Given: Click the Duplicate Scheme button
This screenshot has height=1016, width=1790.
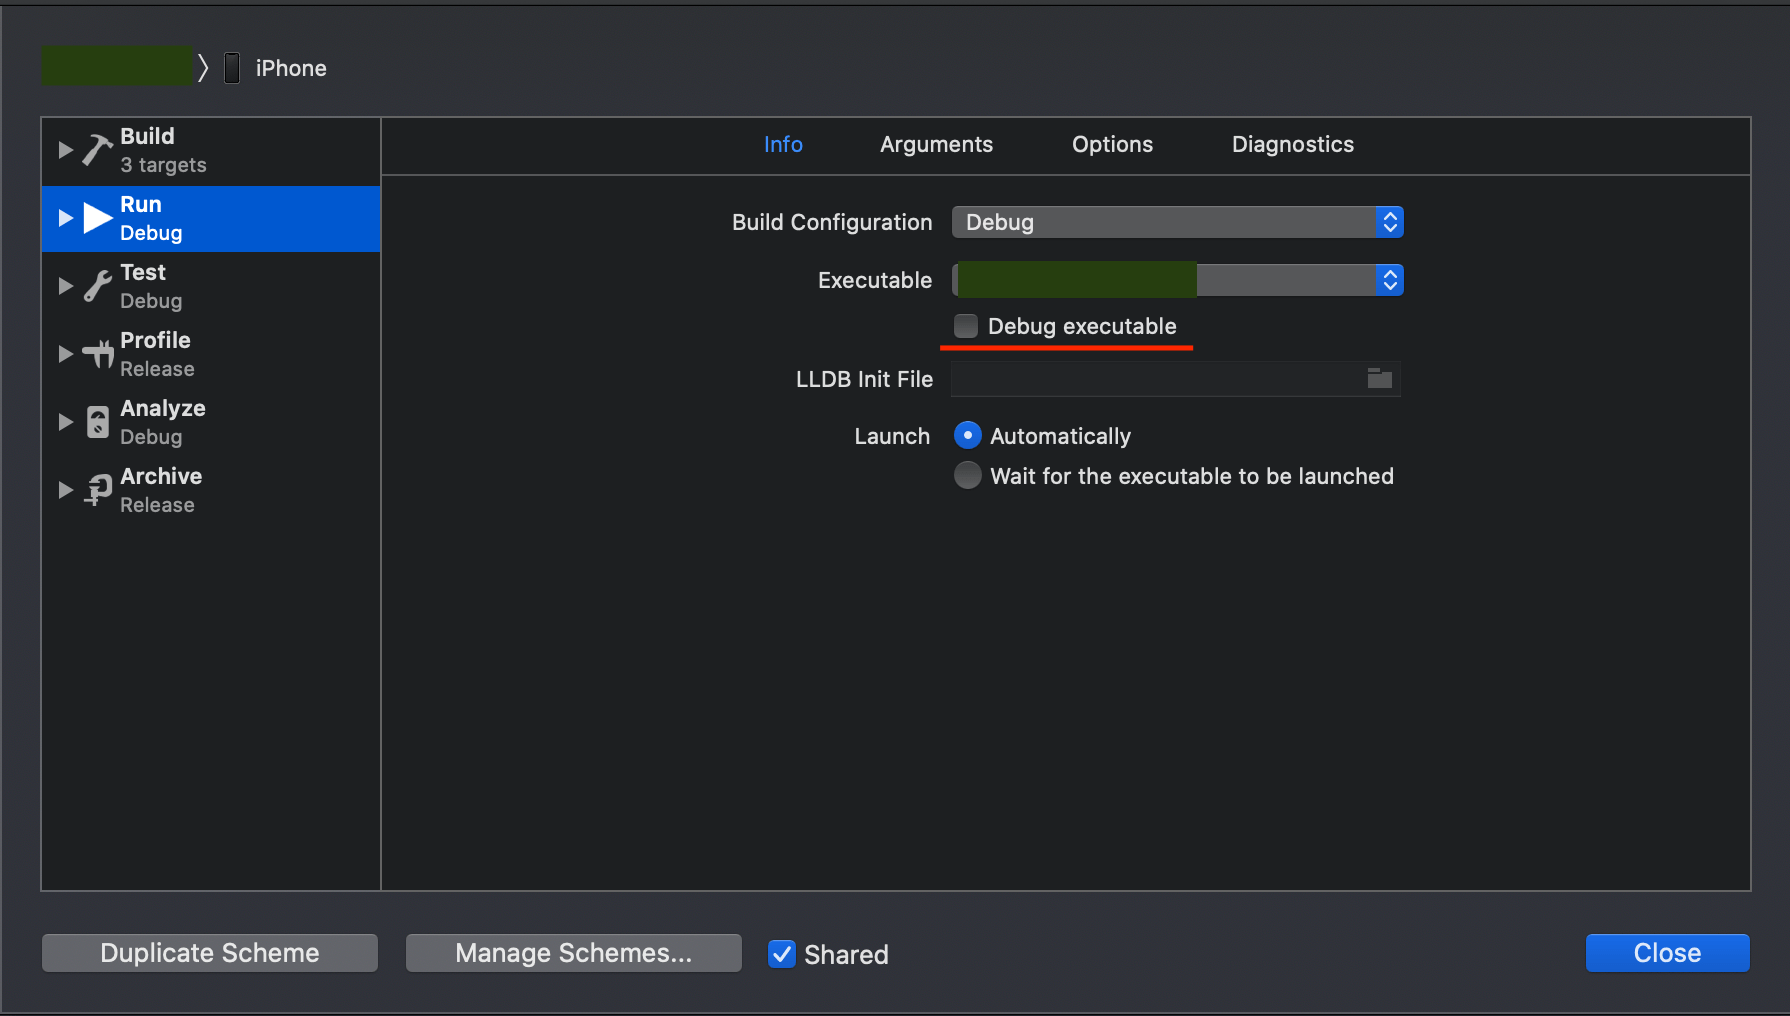Looking at the screenshot, I should tap(209, 953).
